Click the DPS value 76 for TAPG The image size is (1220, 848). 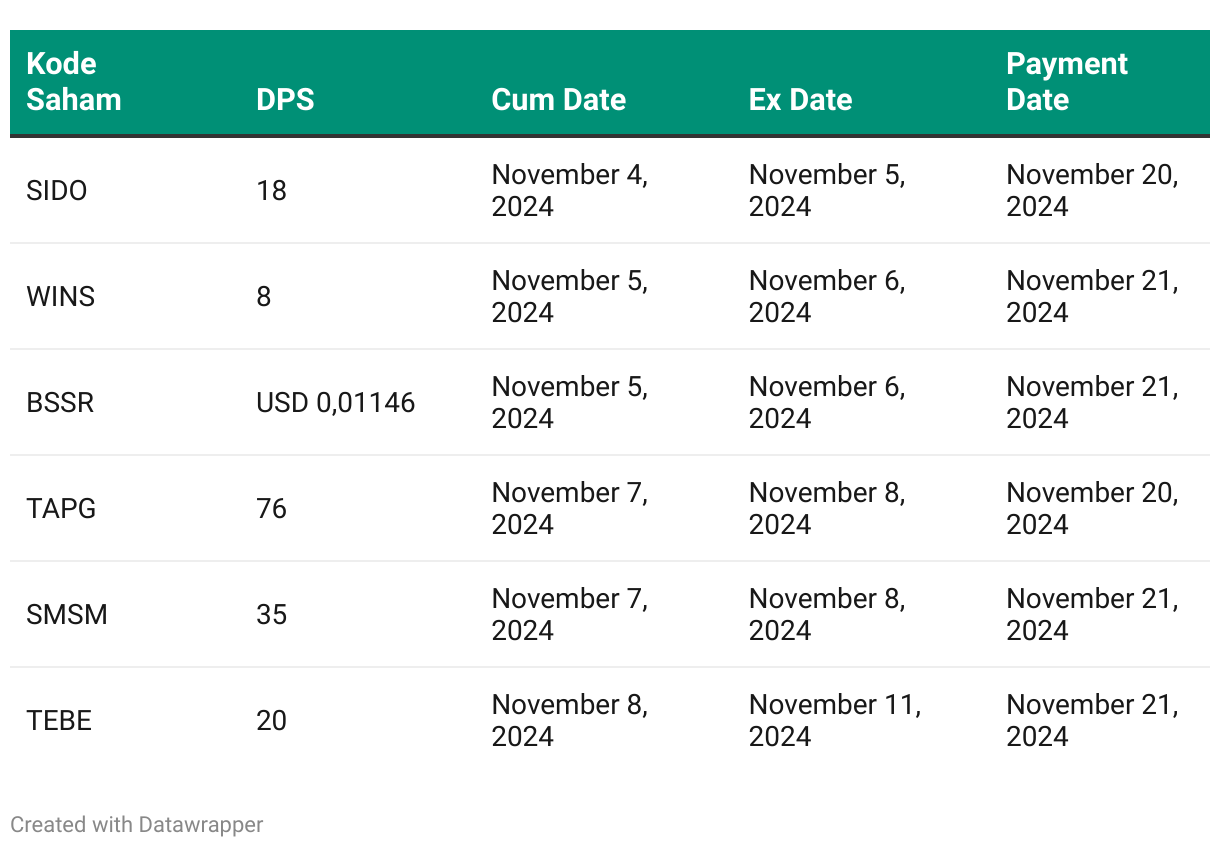click(271, 508)
